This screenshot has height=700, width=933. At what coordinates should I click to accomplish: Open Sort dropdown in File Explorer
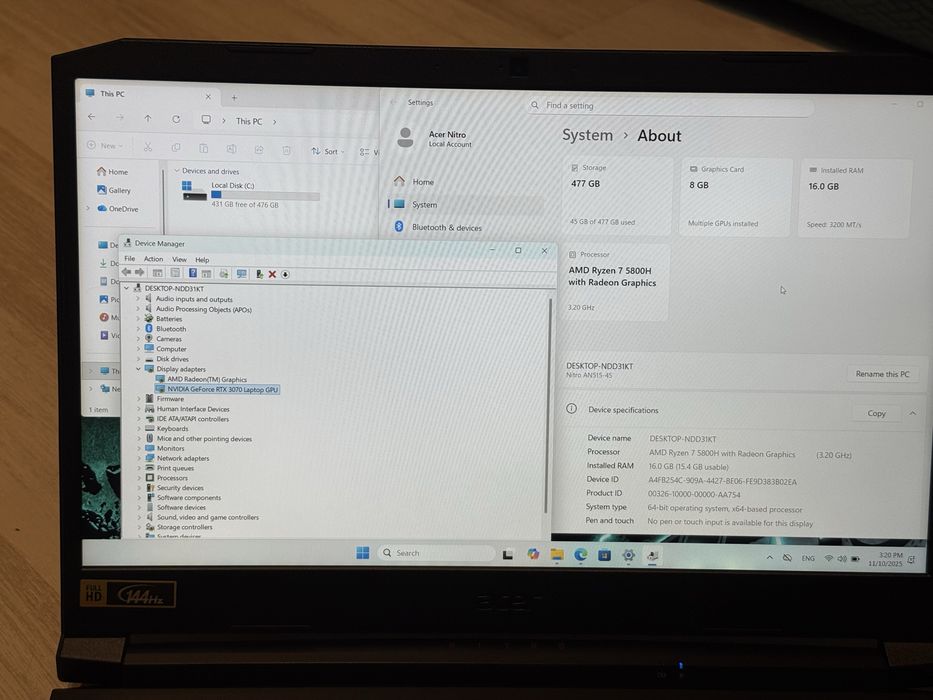[328, 151]
